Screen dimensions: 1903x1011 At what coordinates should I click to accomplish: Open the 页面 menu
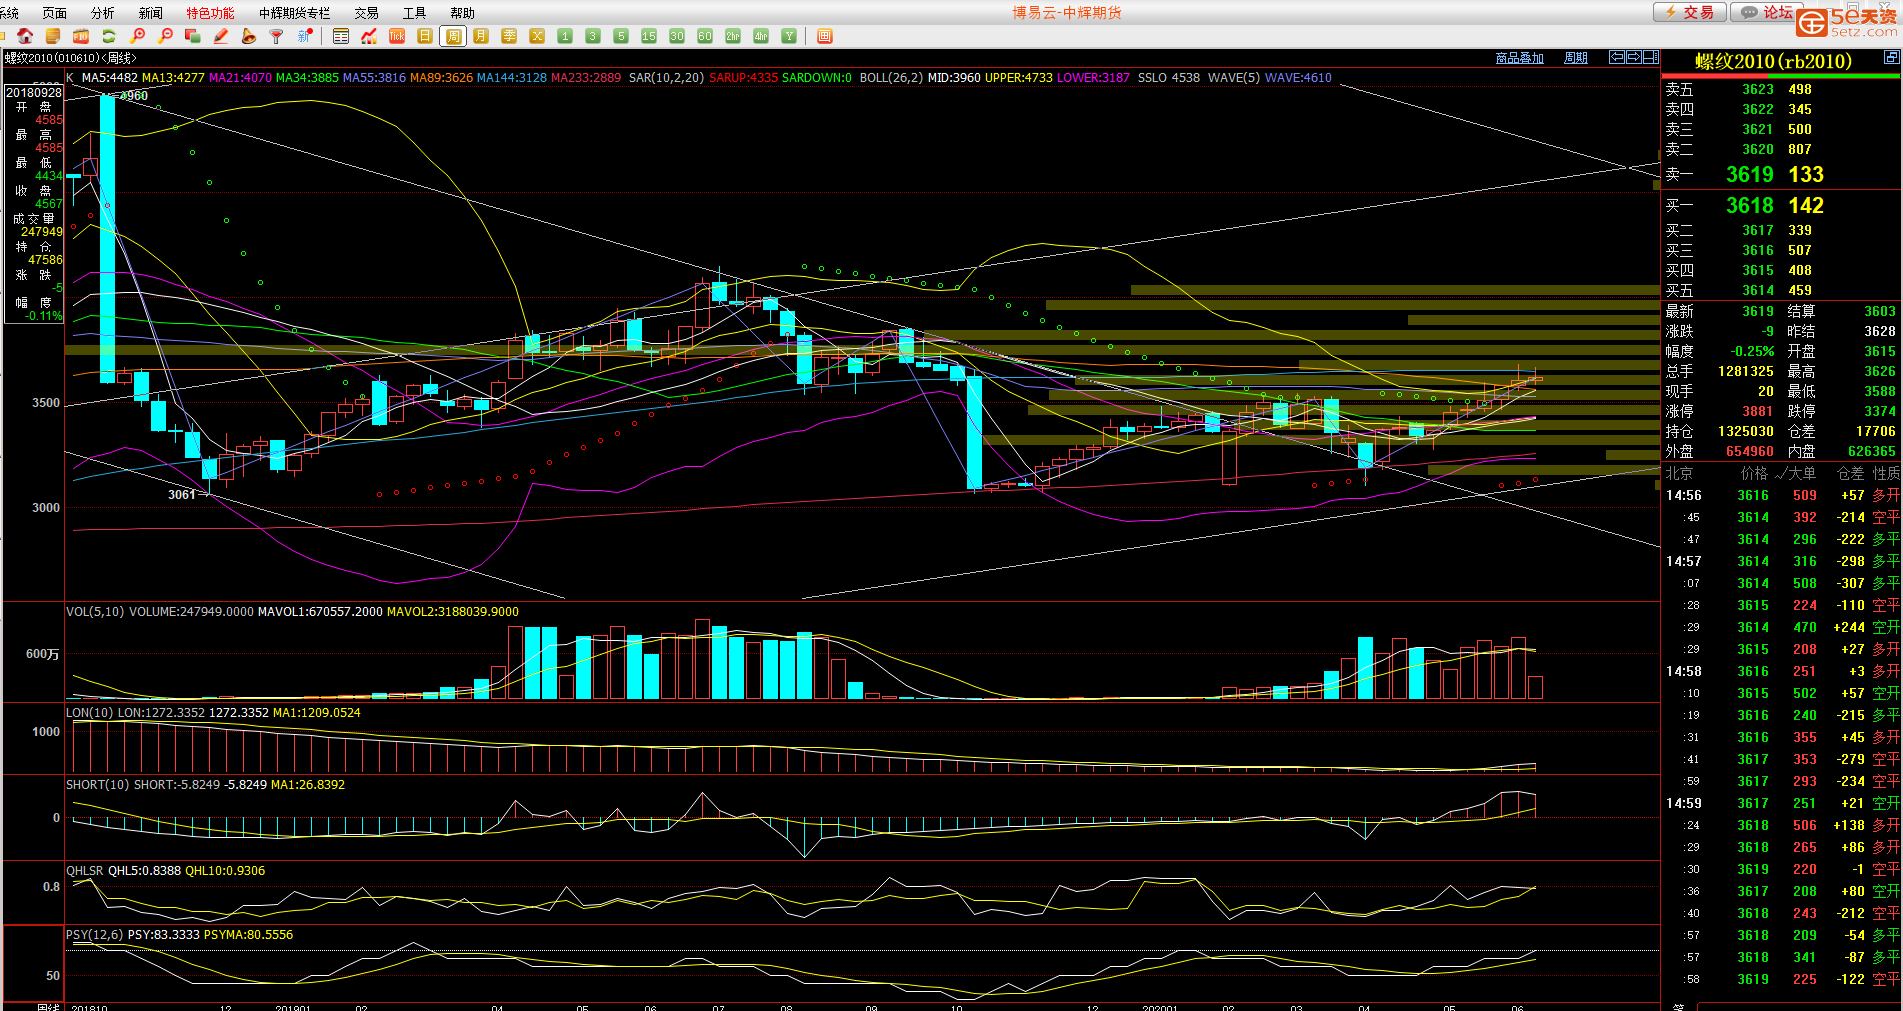(x=55, y=13)
